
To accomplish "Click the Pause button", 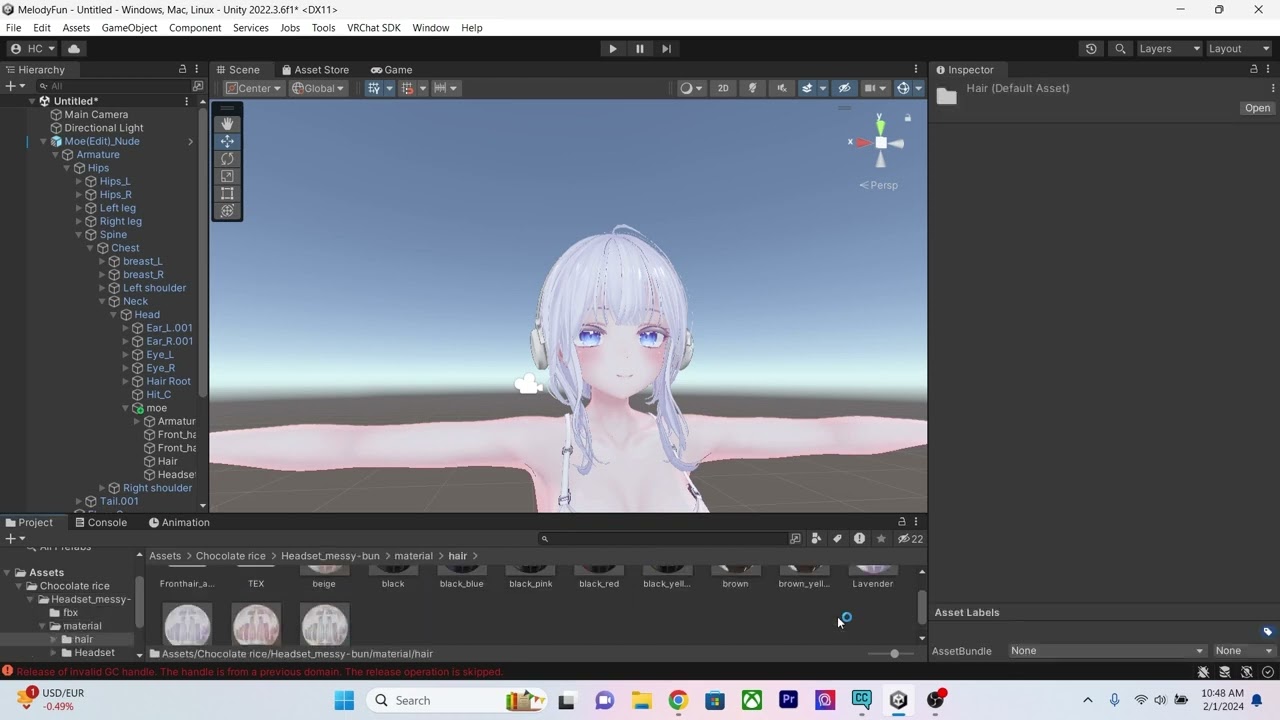I will 640,48.
